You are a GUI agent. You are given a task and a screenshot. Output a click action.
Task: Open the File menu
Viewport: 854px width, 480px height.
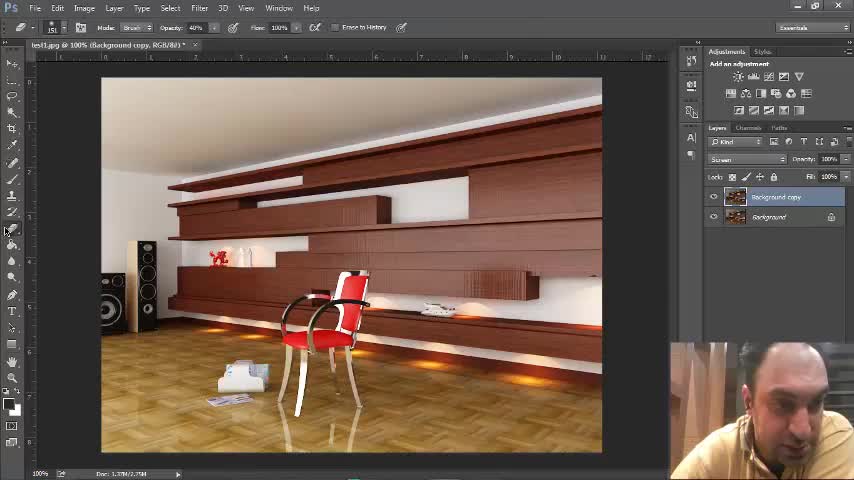coord(35,8)
